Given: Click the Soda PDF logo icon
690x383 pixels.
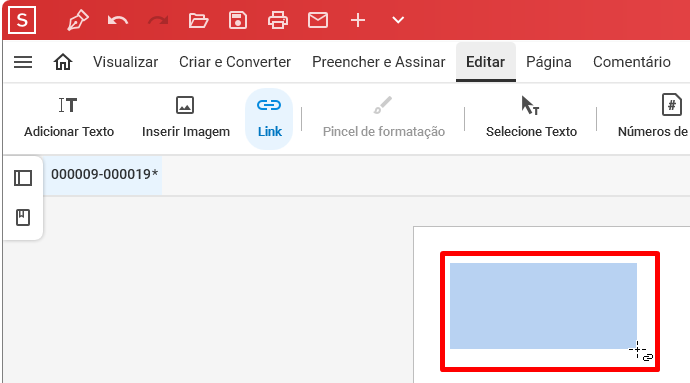Looking at the screenshot, I should point(22,20).
